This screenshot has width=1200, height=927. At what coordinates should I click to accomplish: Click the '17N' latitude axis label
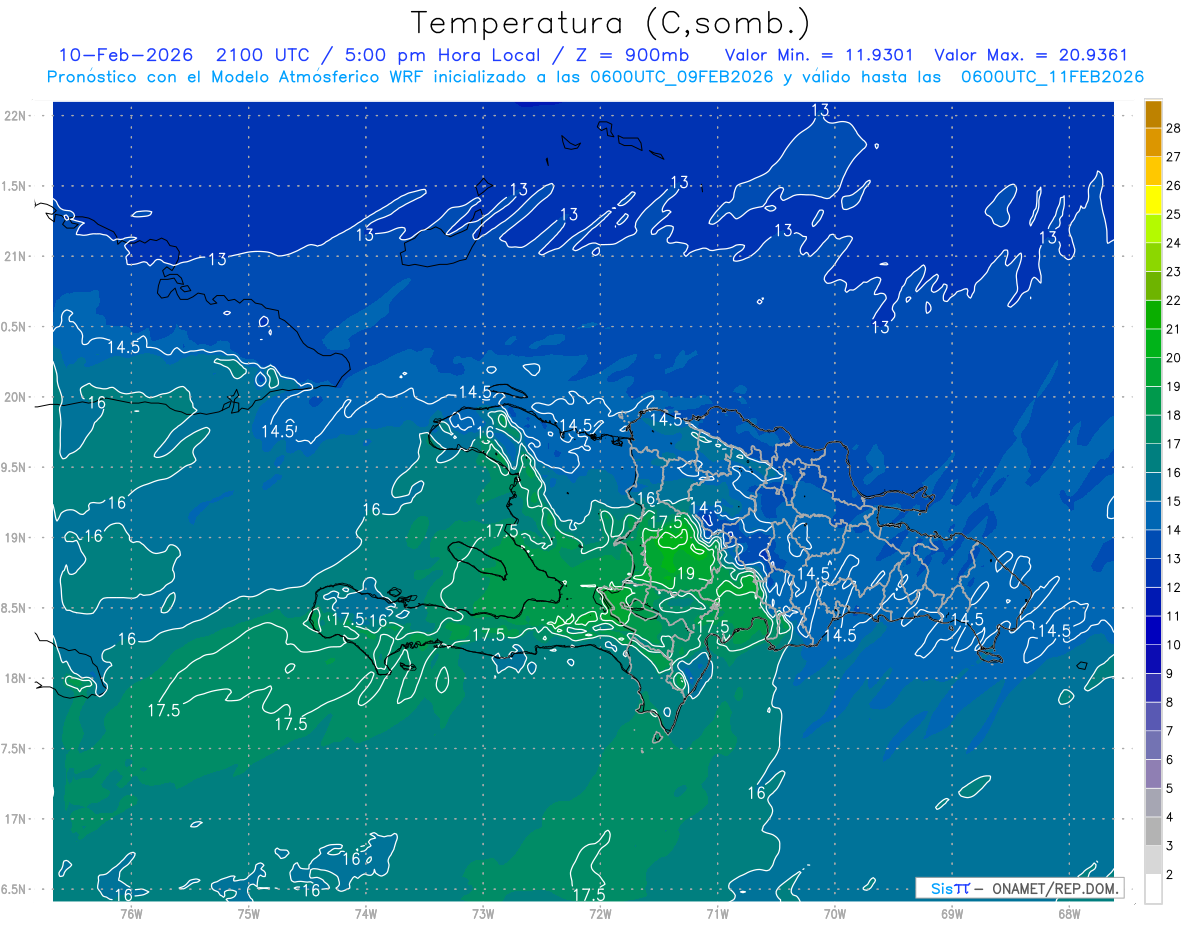pos(15,819)
